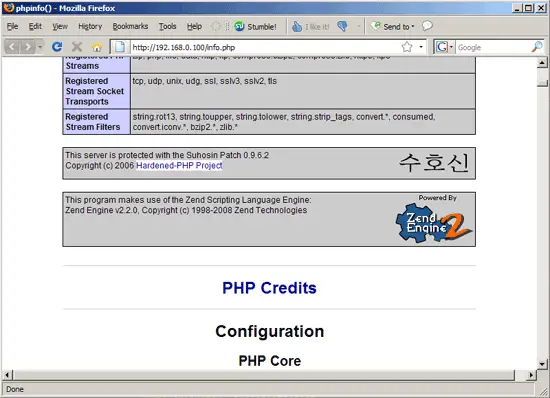Open the Tools menu

click(167, 26)
